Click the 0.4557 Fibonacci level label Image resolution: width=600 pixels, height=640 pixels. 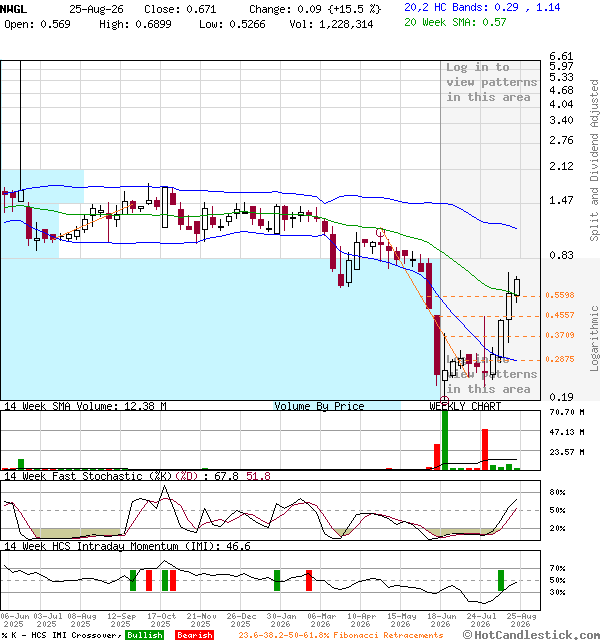tap(560, 315)
